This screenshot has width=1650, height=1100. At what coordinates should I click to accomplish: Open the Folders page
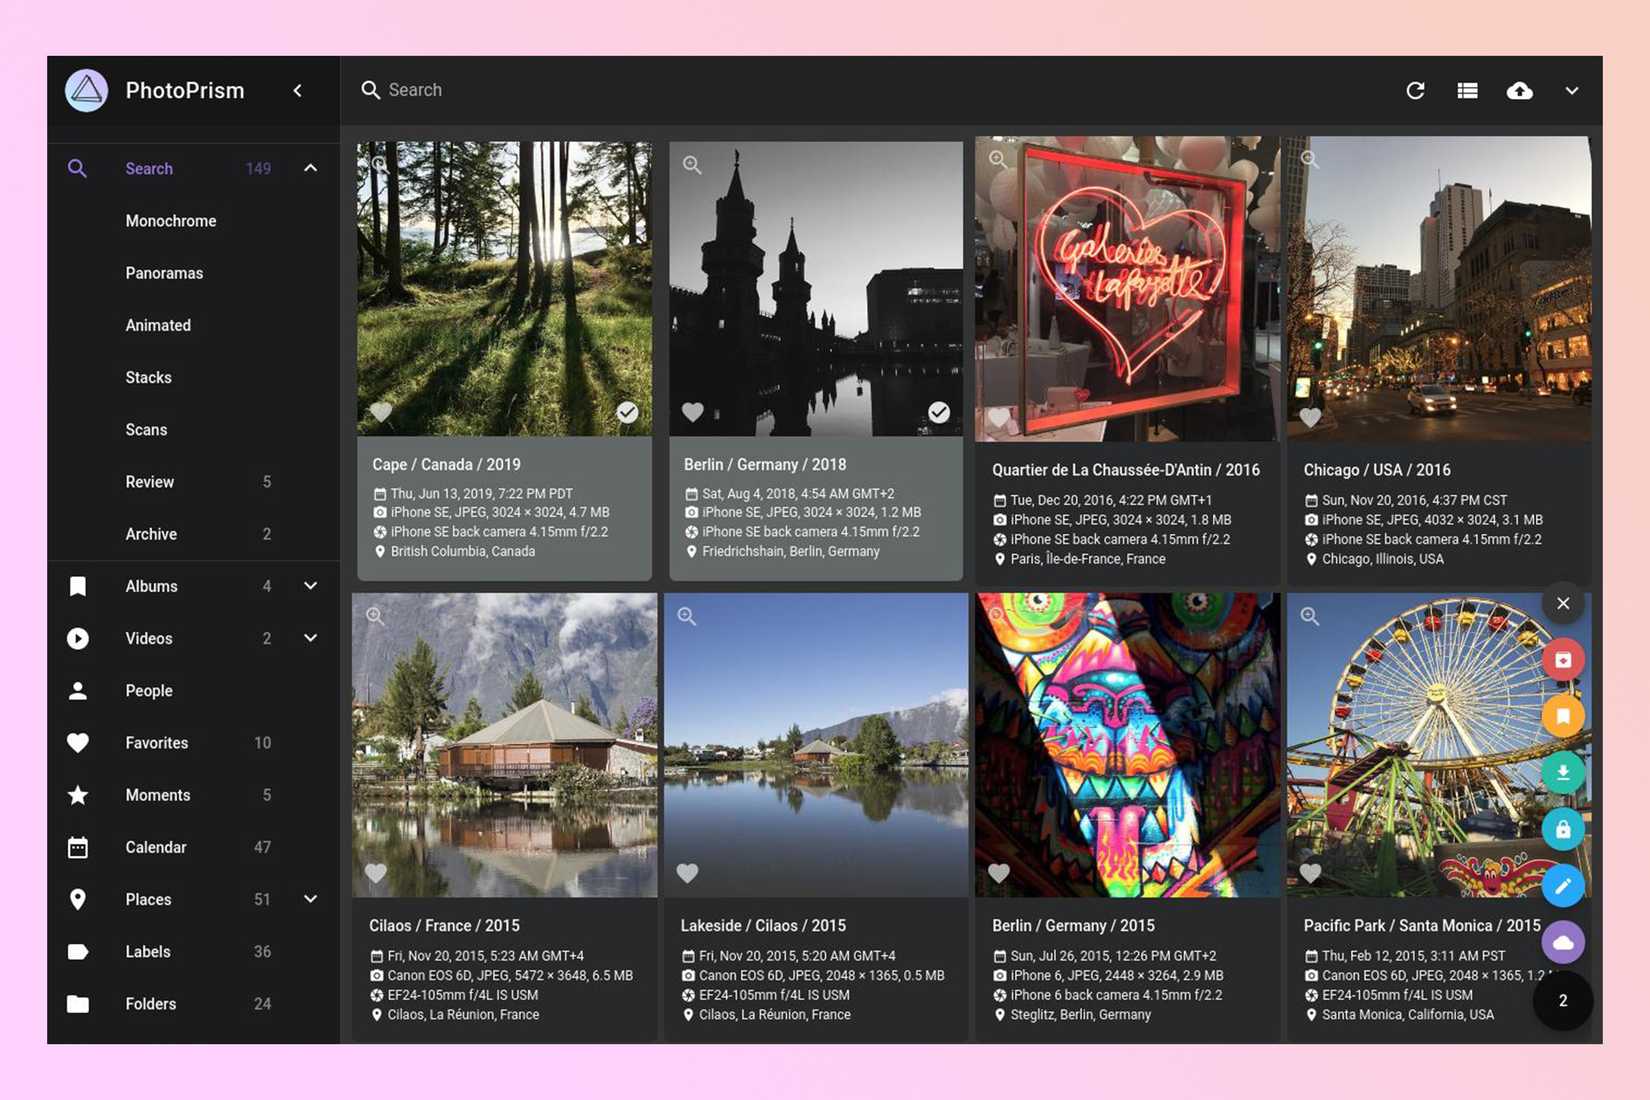click(x=151, y=1004)
